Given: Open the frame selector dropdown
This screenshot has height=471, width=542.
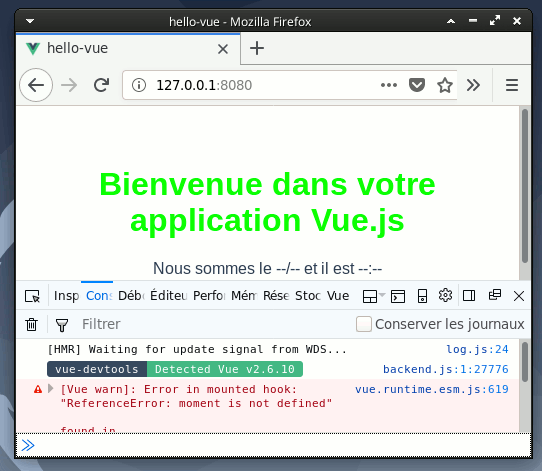Looking at the screenshot, I should 373,296.
